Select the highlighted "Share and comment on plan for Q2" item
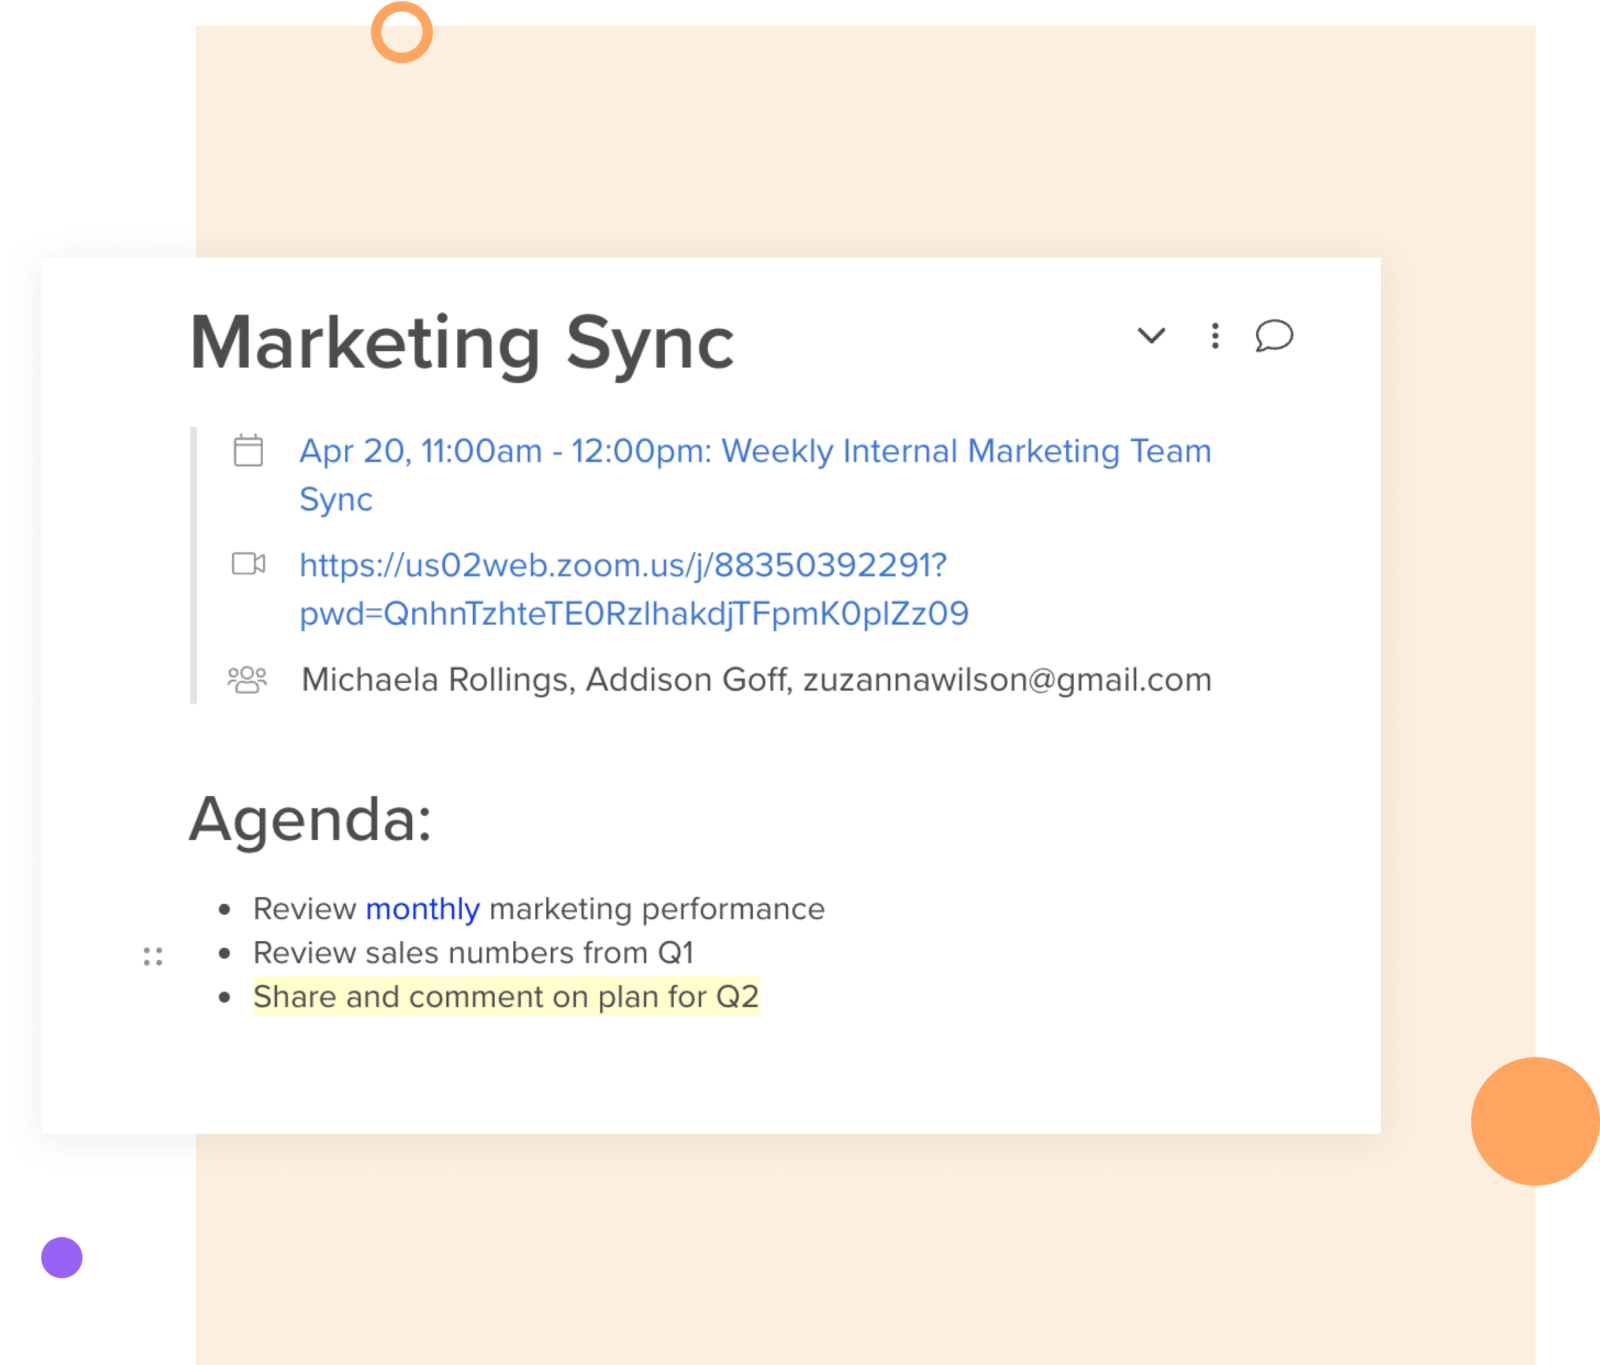The width and height of the screenshot is (1600, 1365). tap(506, 996)
